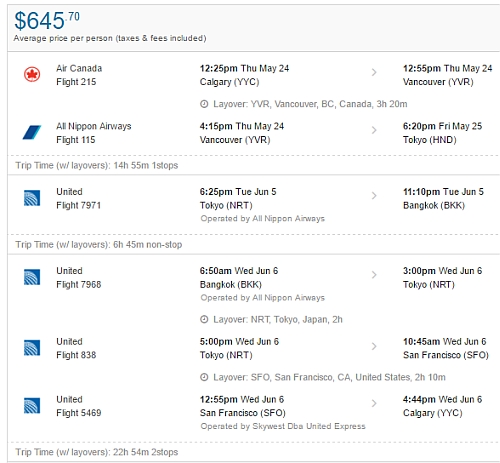
Task: Click the arrow chevron on Vancouver to Tokyo
Action: pyautogui.click(x=374, y=130)
